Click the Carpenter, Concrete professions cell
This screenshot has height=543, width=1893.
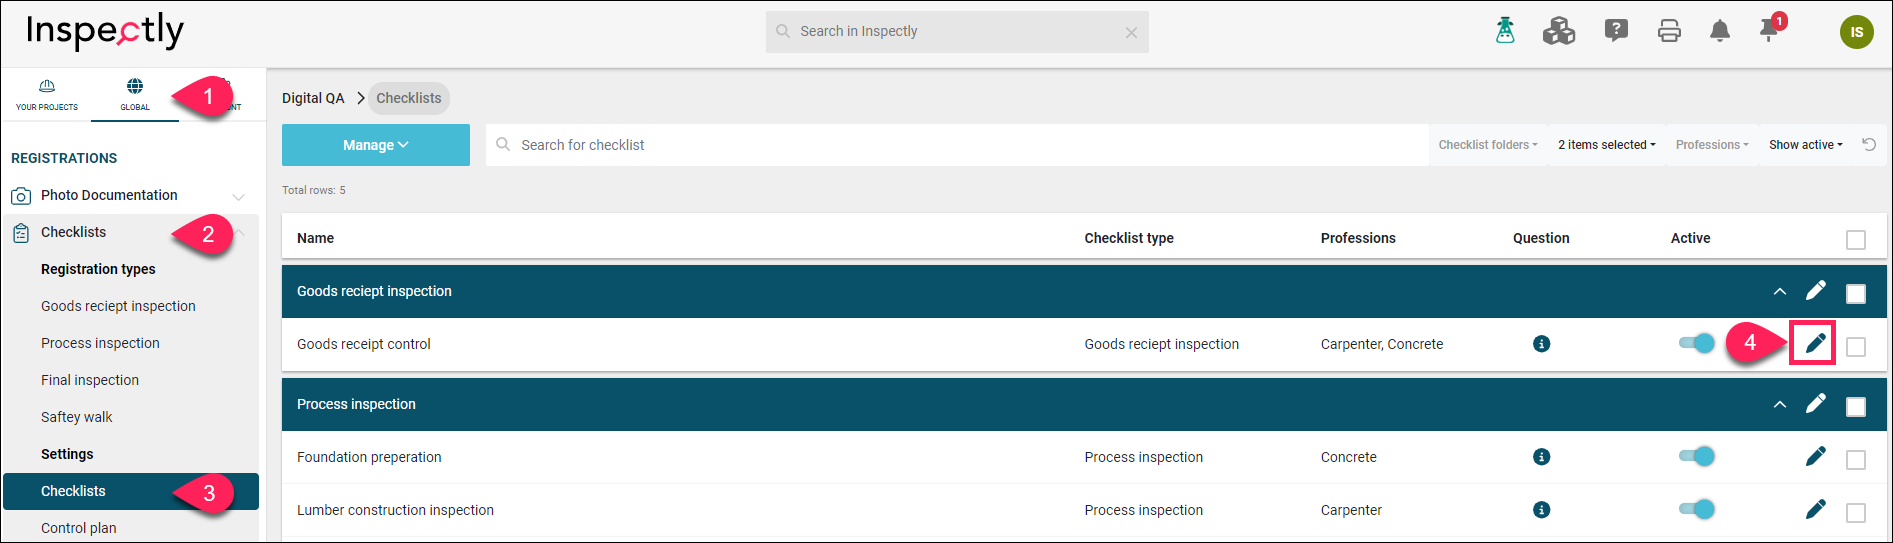pyautogui.click(x=1382, y=344)
